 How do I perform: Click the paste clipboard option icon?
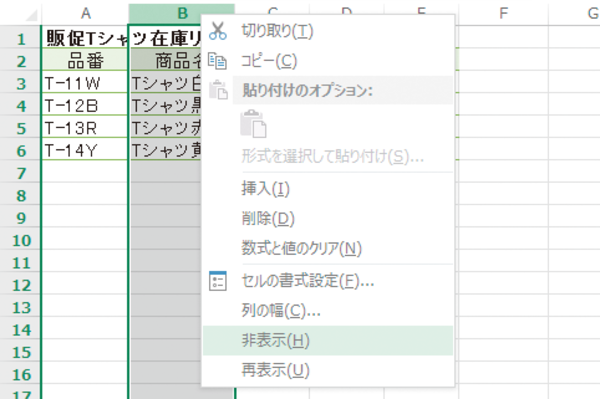(x=253, y=123)
